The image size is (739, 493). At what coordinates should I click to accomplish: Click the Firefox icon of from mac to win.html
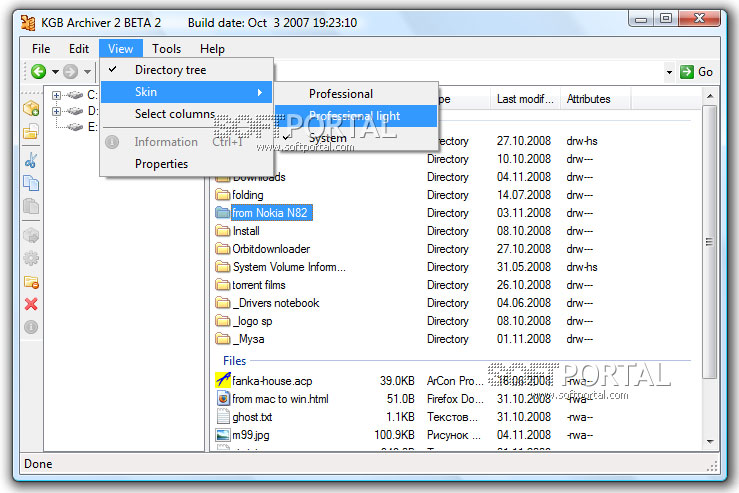(223, 398)
